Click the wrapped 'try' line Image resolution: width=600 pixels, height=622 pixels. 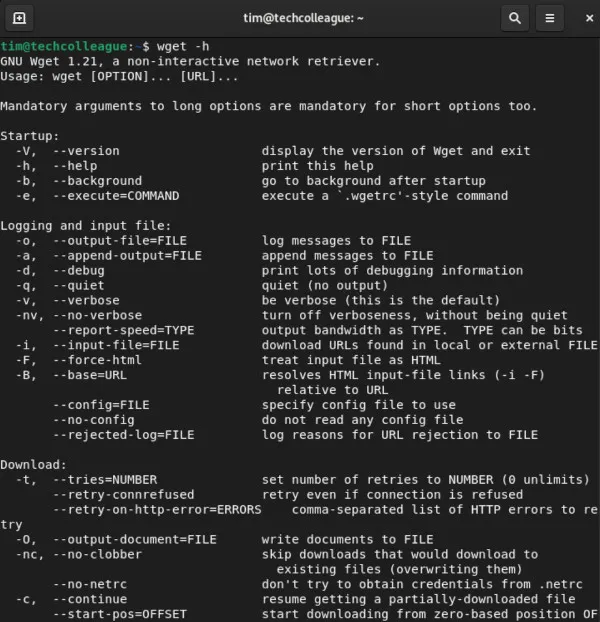click(x=12, y=525)
